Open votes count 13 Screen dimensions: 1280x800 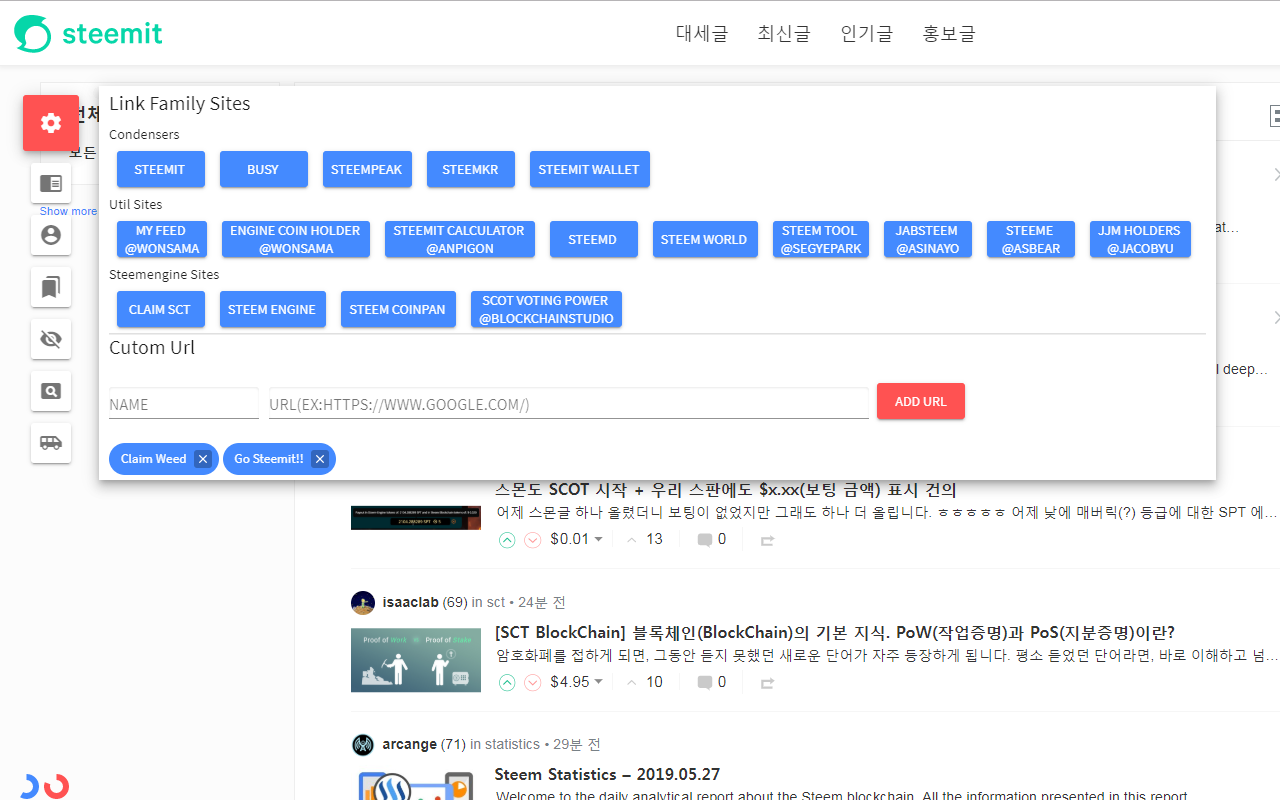point(654,539)
